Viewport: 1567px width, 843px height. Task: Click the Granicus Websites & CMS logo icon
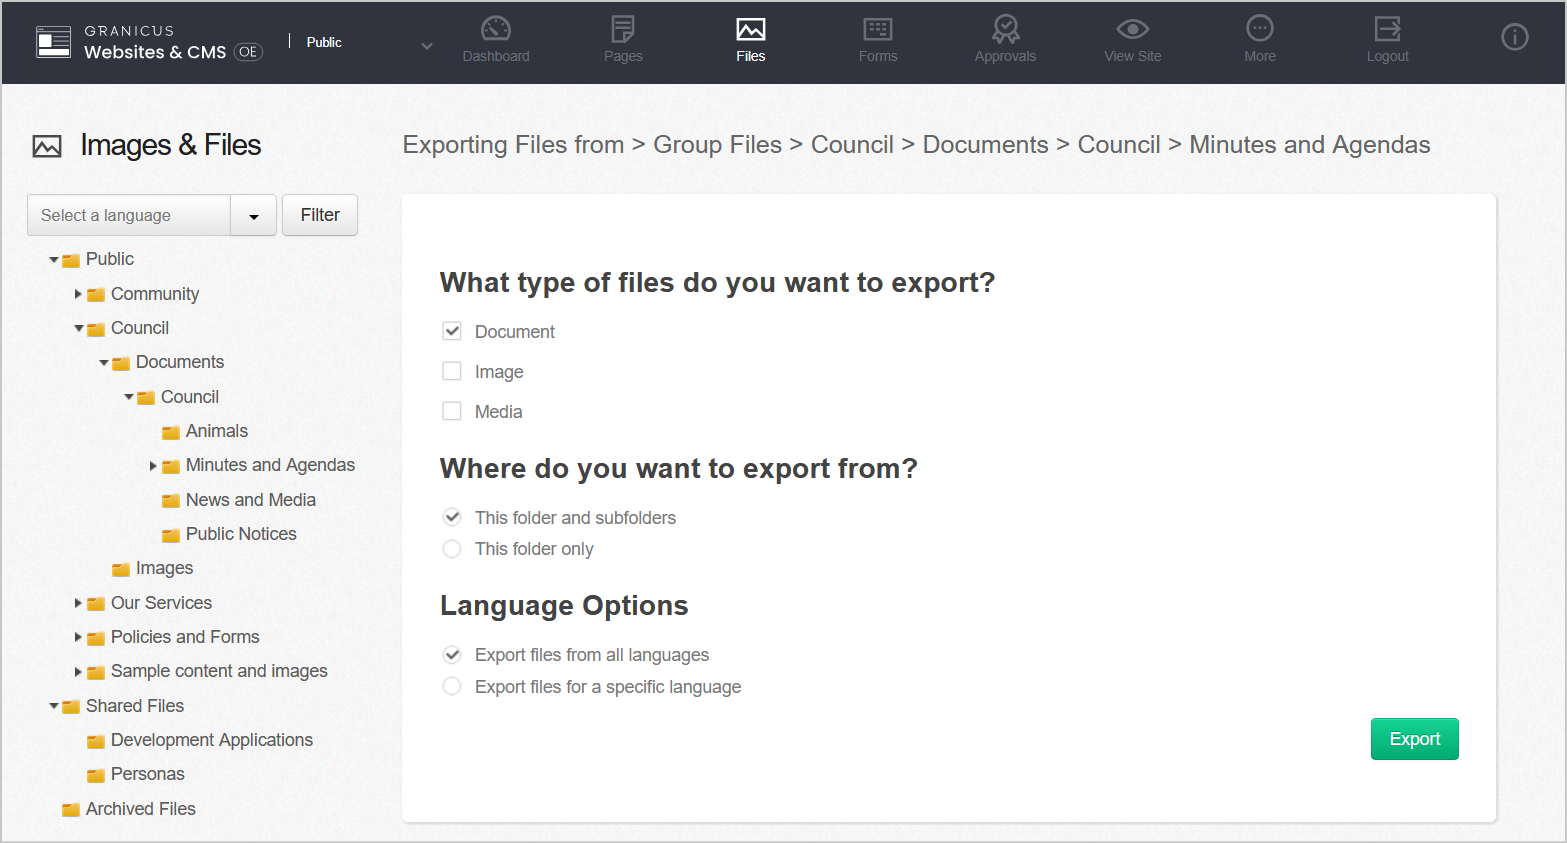point(54,42)
